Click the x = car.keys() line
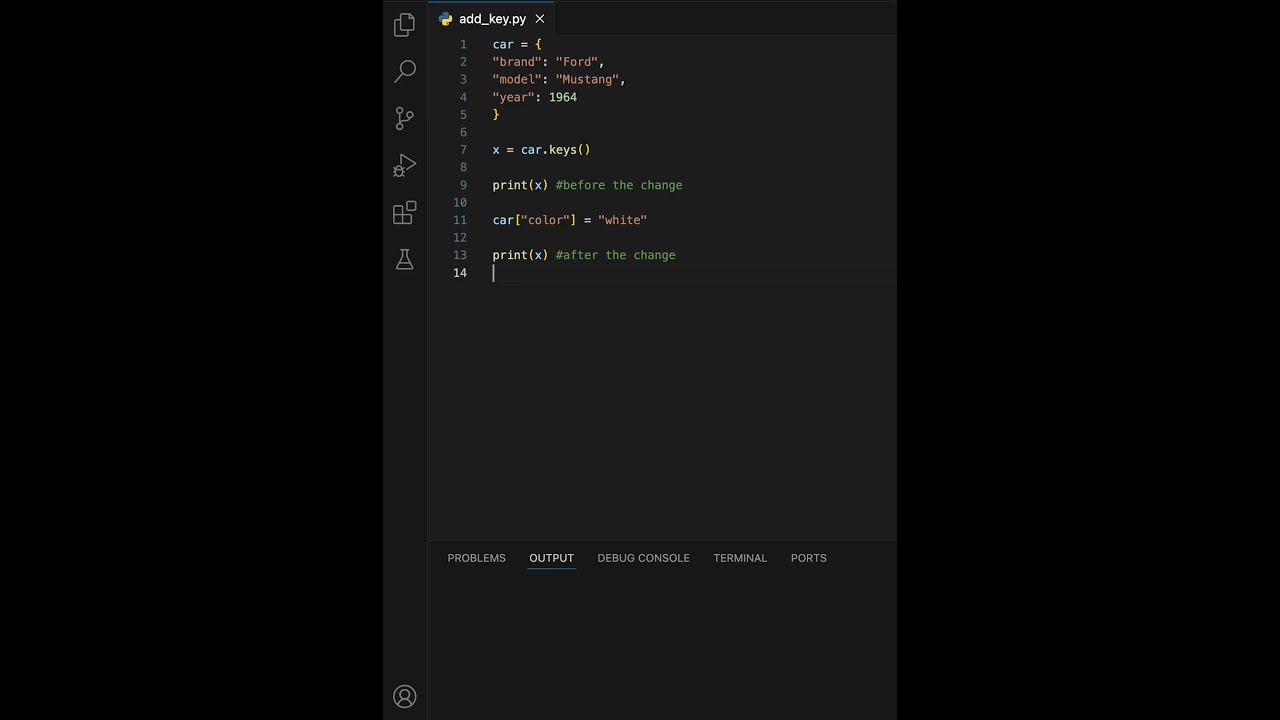 542,149
